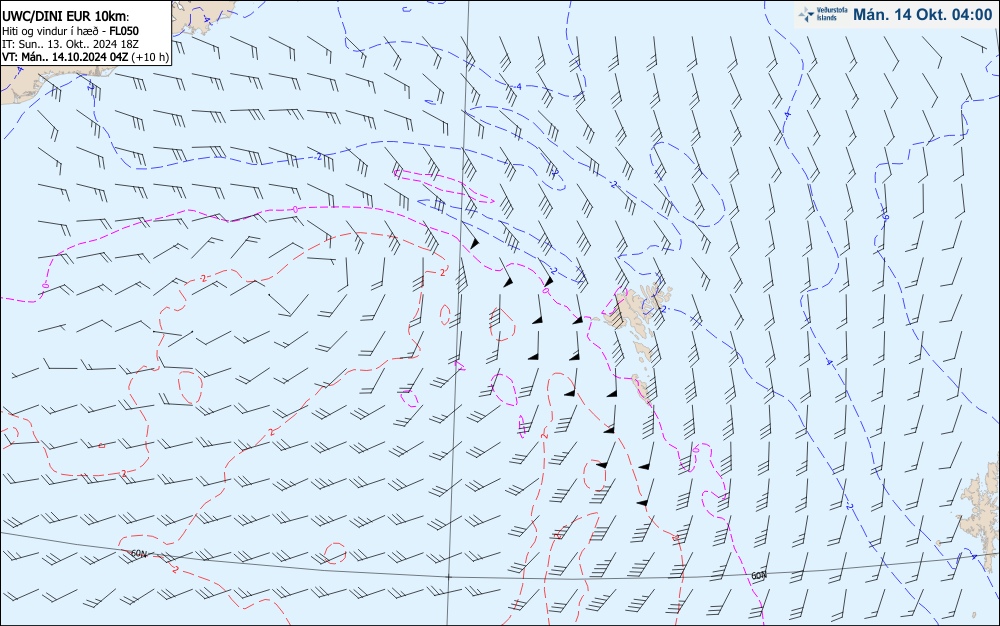This screenshot has height=626, width=1000.
Task: Select the 'Hiti og vindur í hæð - FL050' line
Action: click(70, 31)
